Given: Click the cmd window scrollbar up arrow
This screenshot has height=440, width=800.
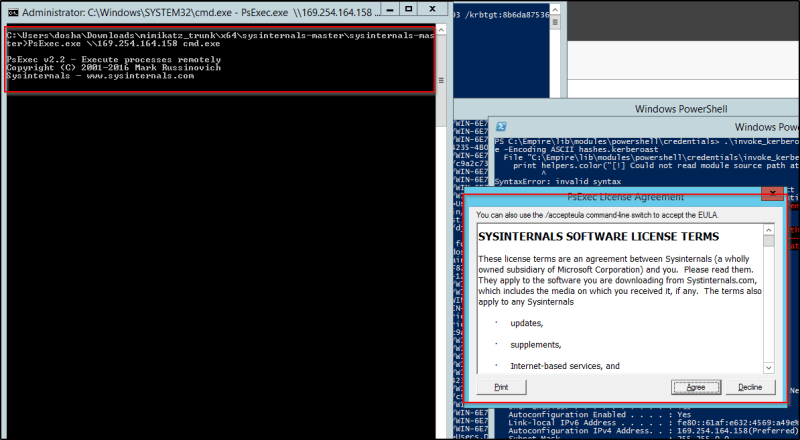Looking at the screenshot, I should tap(441, 30).
